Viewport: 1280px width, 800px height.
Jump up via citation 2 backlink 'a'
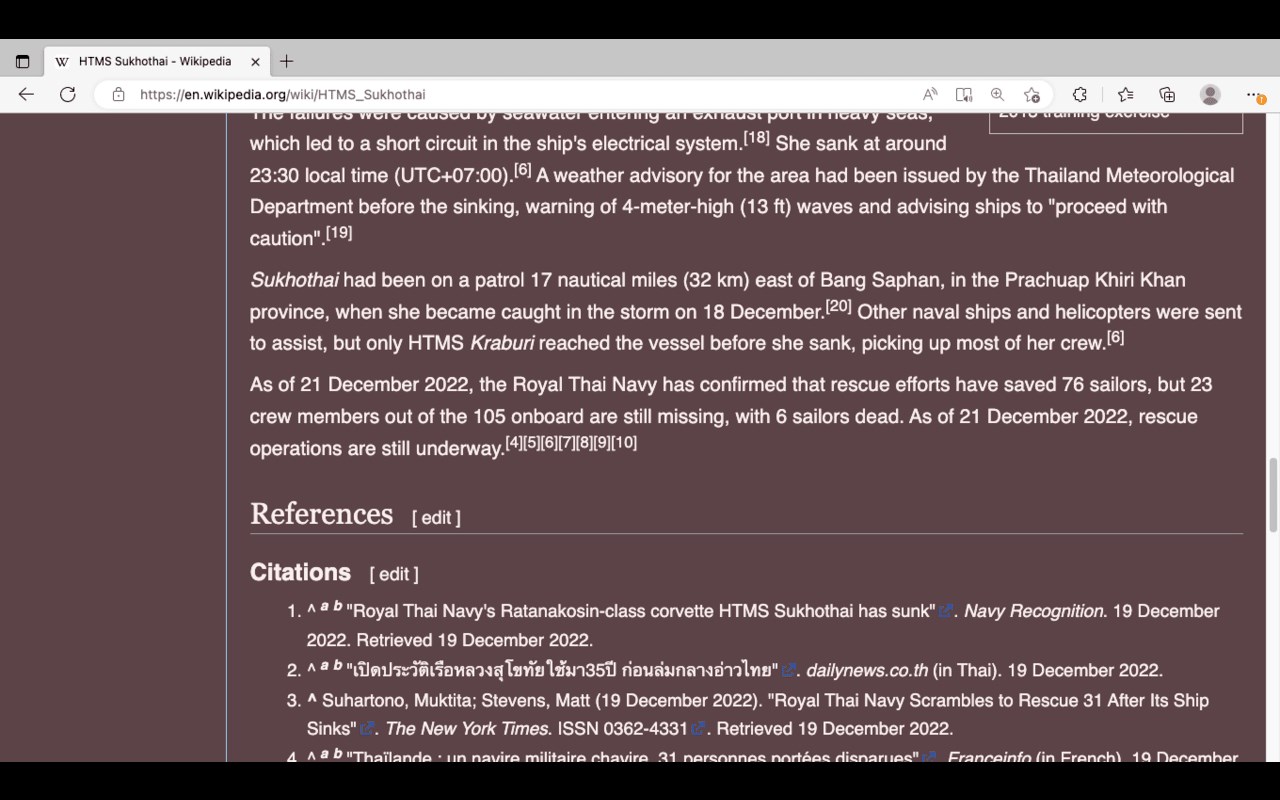(x=325, y=665)
